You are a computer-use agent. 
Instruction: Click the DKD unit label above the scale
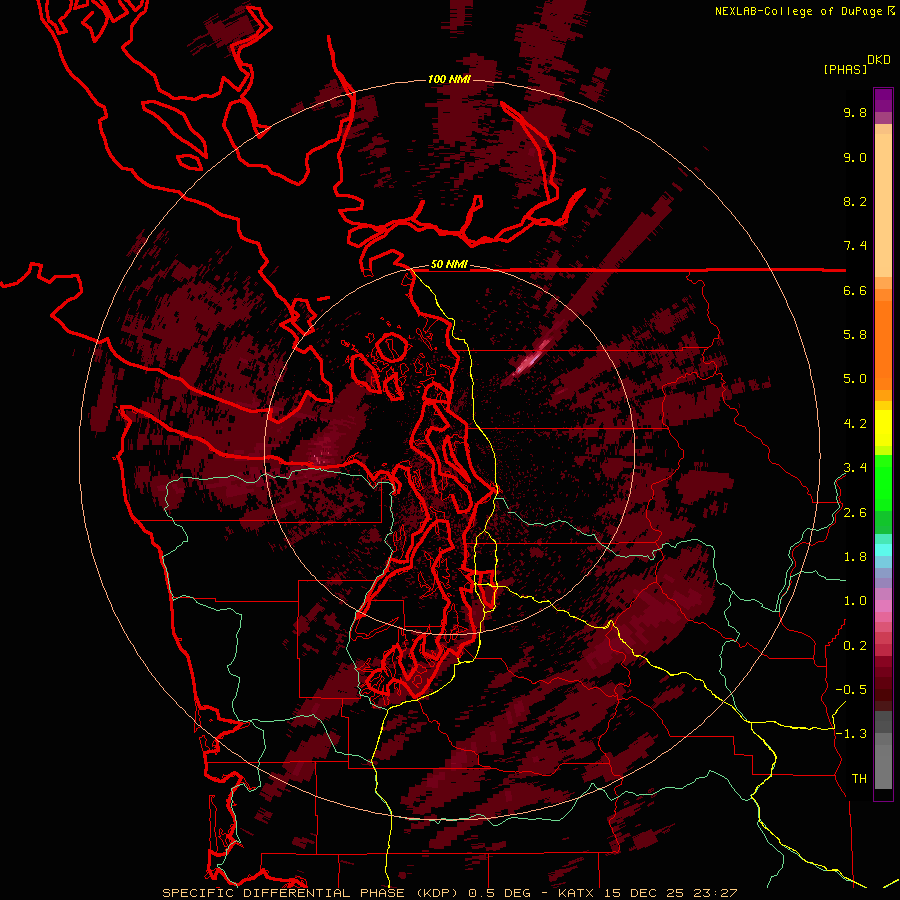pyautogui.click(x=878, y=60)
